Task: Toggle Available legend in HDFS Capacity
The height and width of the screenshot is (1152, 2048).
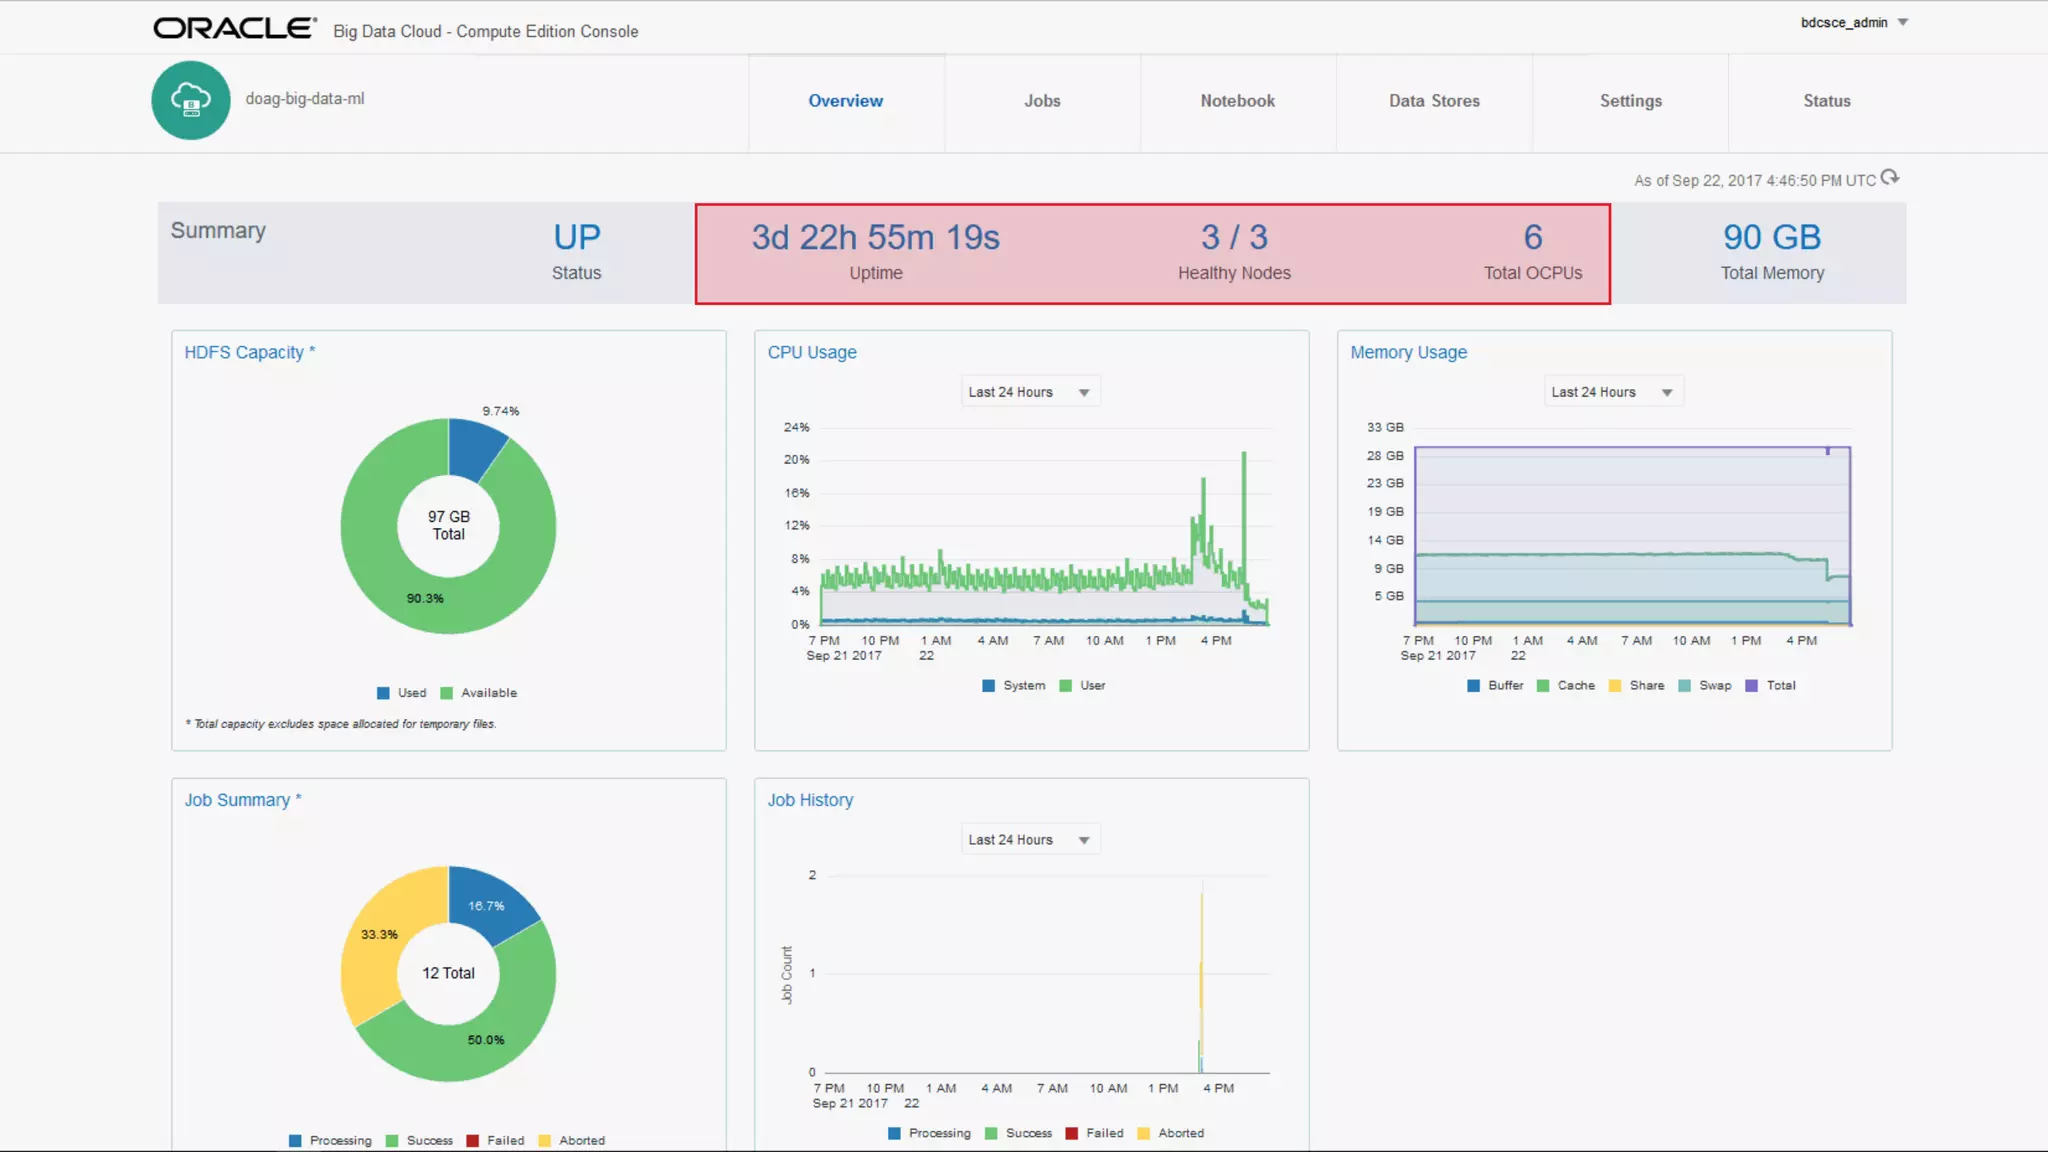Action: (x=478, y=693)
